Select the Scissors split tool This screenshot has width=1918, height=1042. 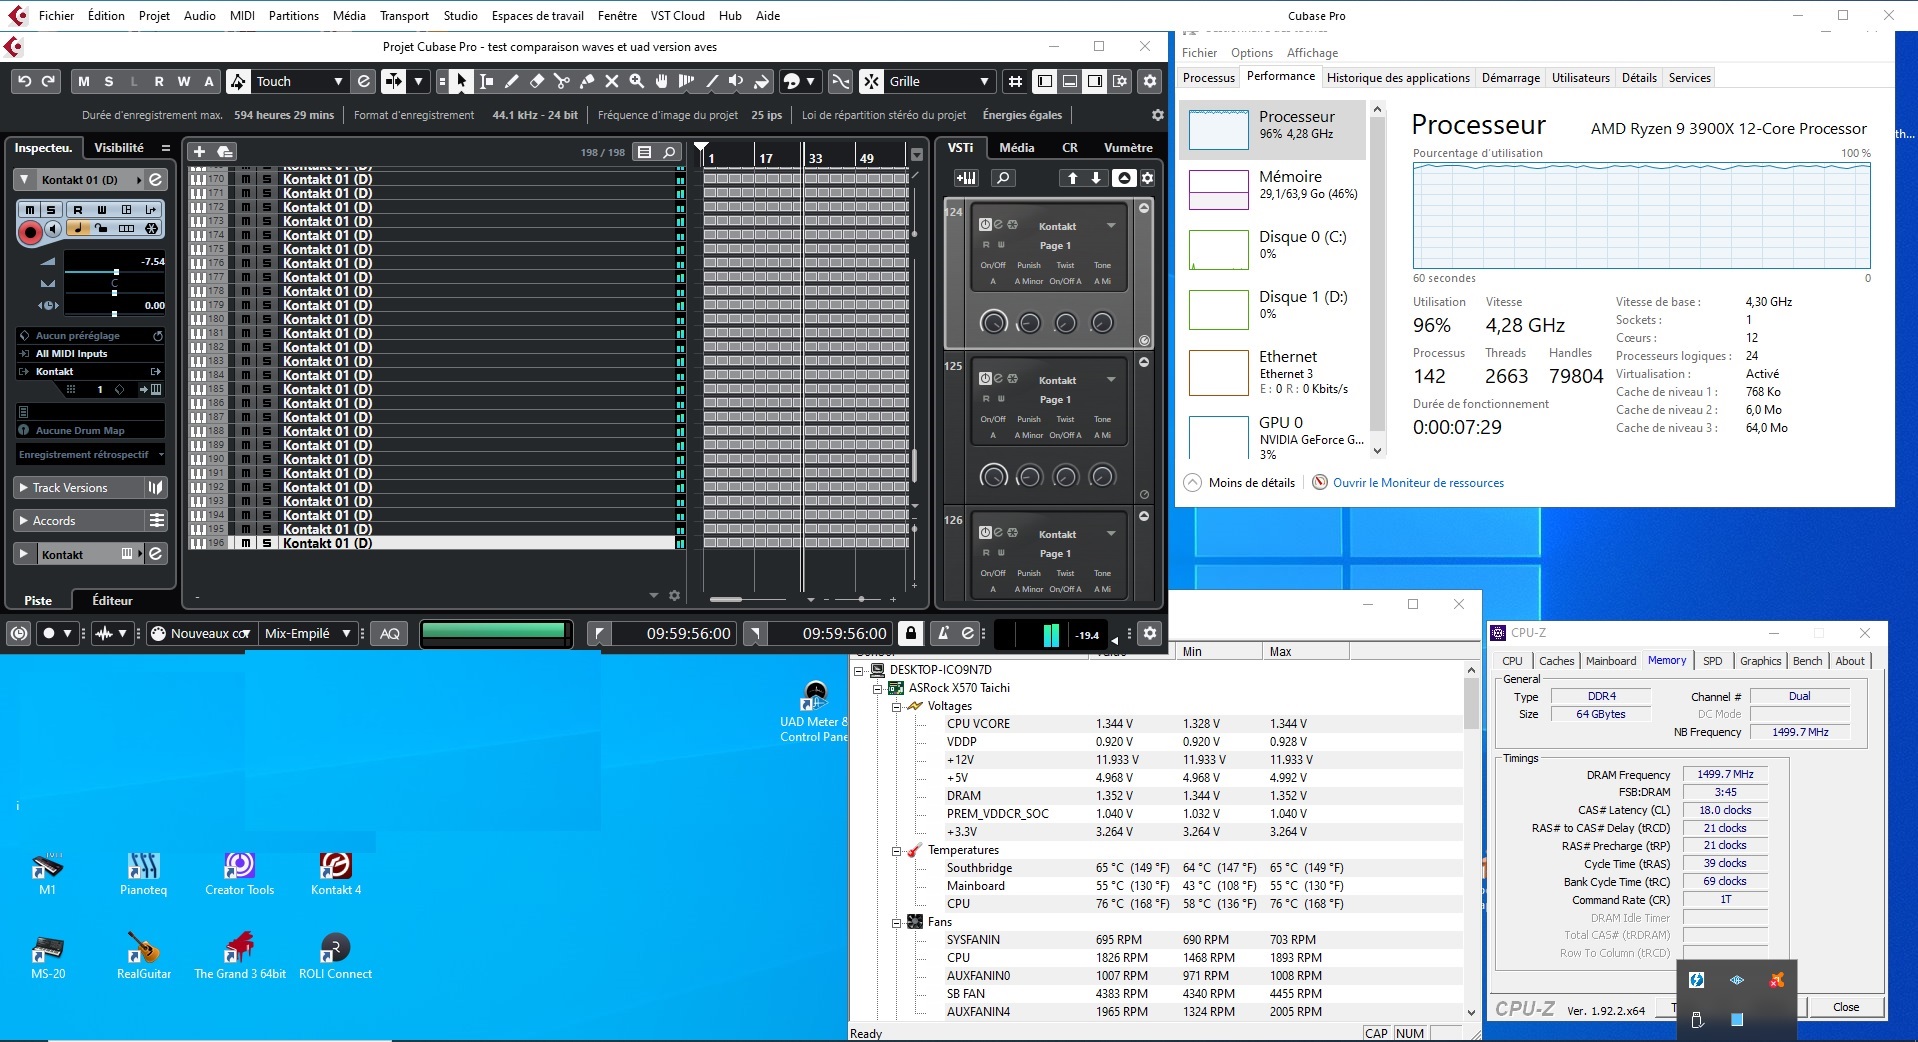[562, 81]
